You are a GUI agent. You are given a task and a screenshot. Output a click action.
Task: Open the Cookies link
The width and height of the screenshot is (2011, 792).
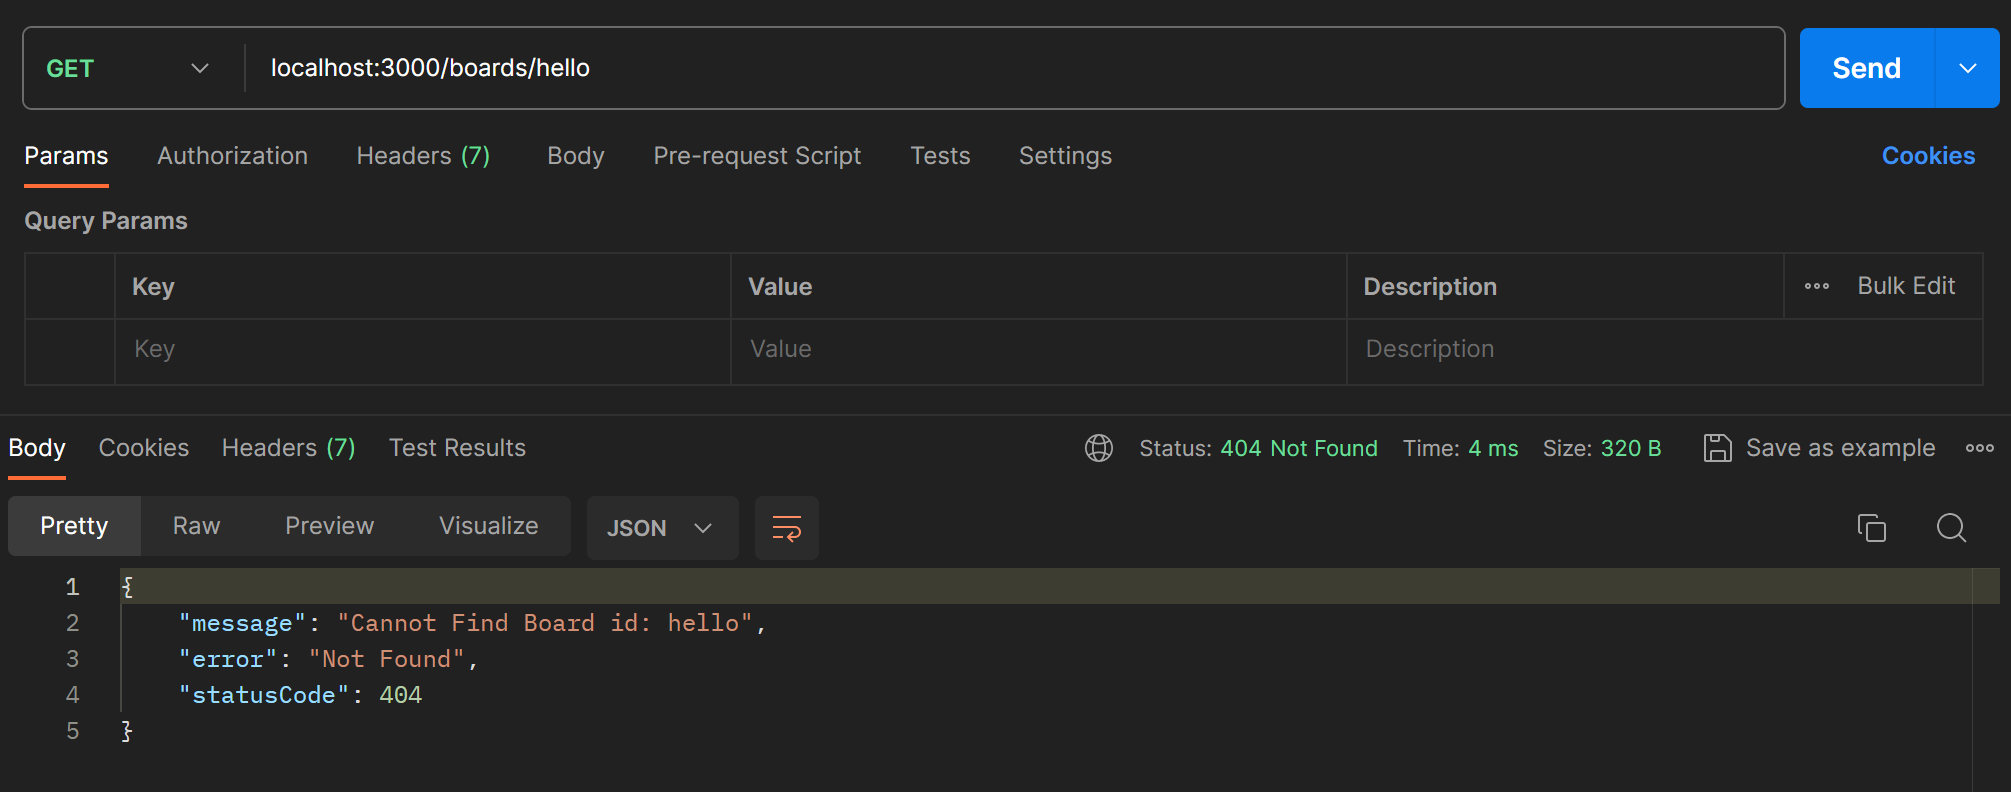click(x=1927, y=156)
